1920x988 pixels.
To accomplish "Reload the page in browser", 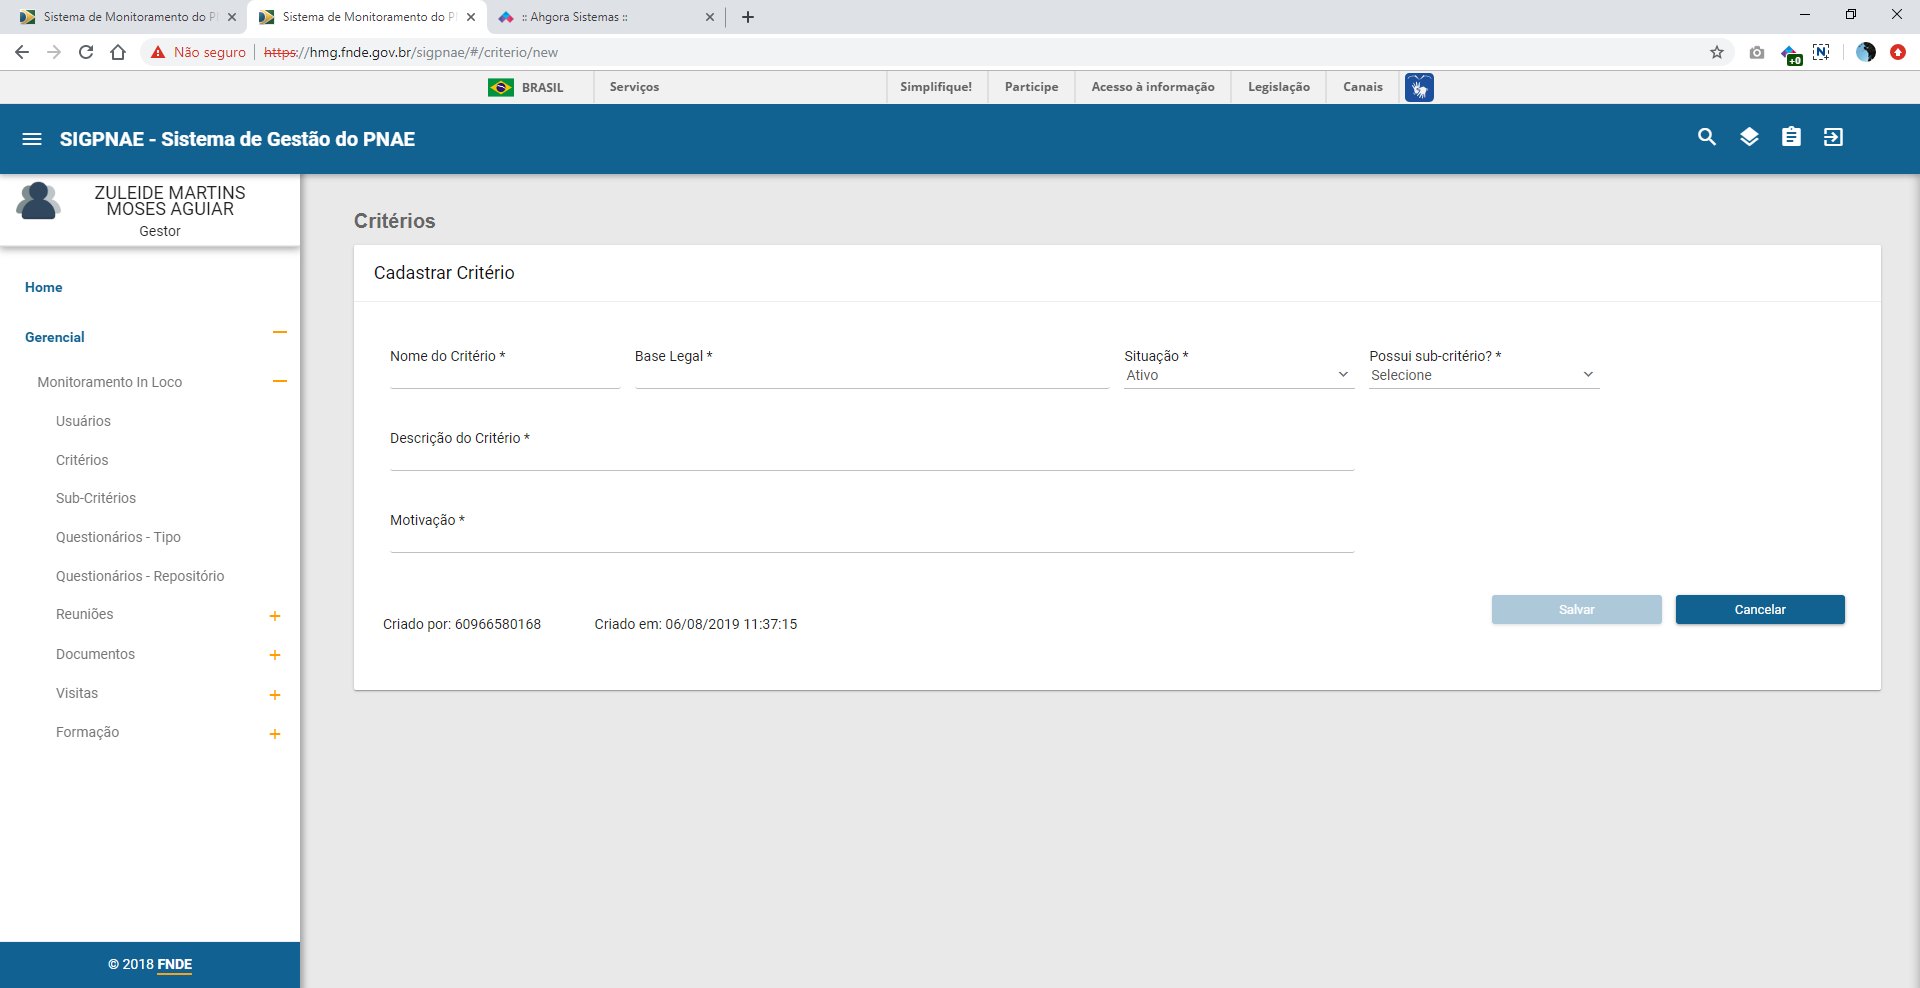I will (x=86, y=52).
